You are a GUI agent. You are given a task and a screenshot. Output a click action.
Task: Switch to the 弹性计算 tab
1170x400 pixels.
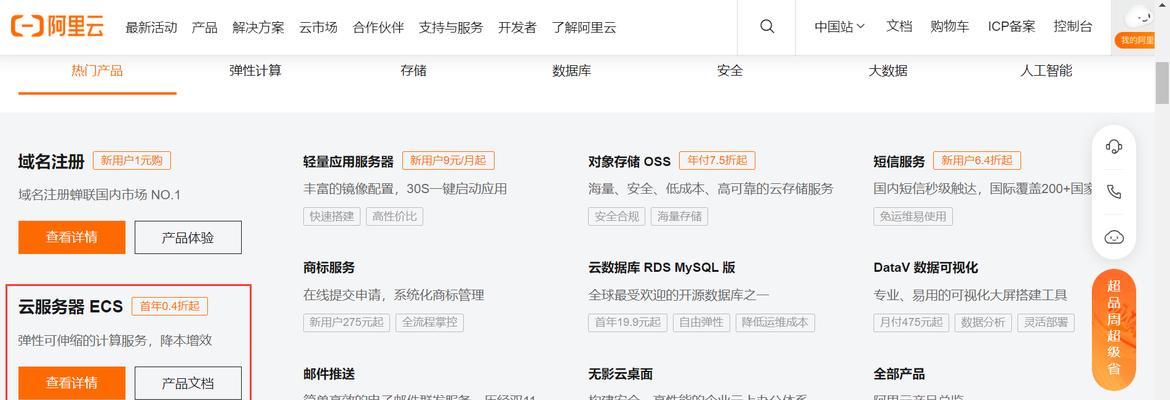pos(255,71)
